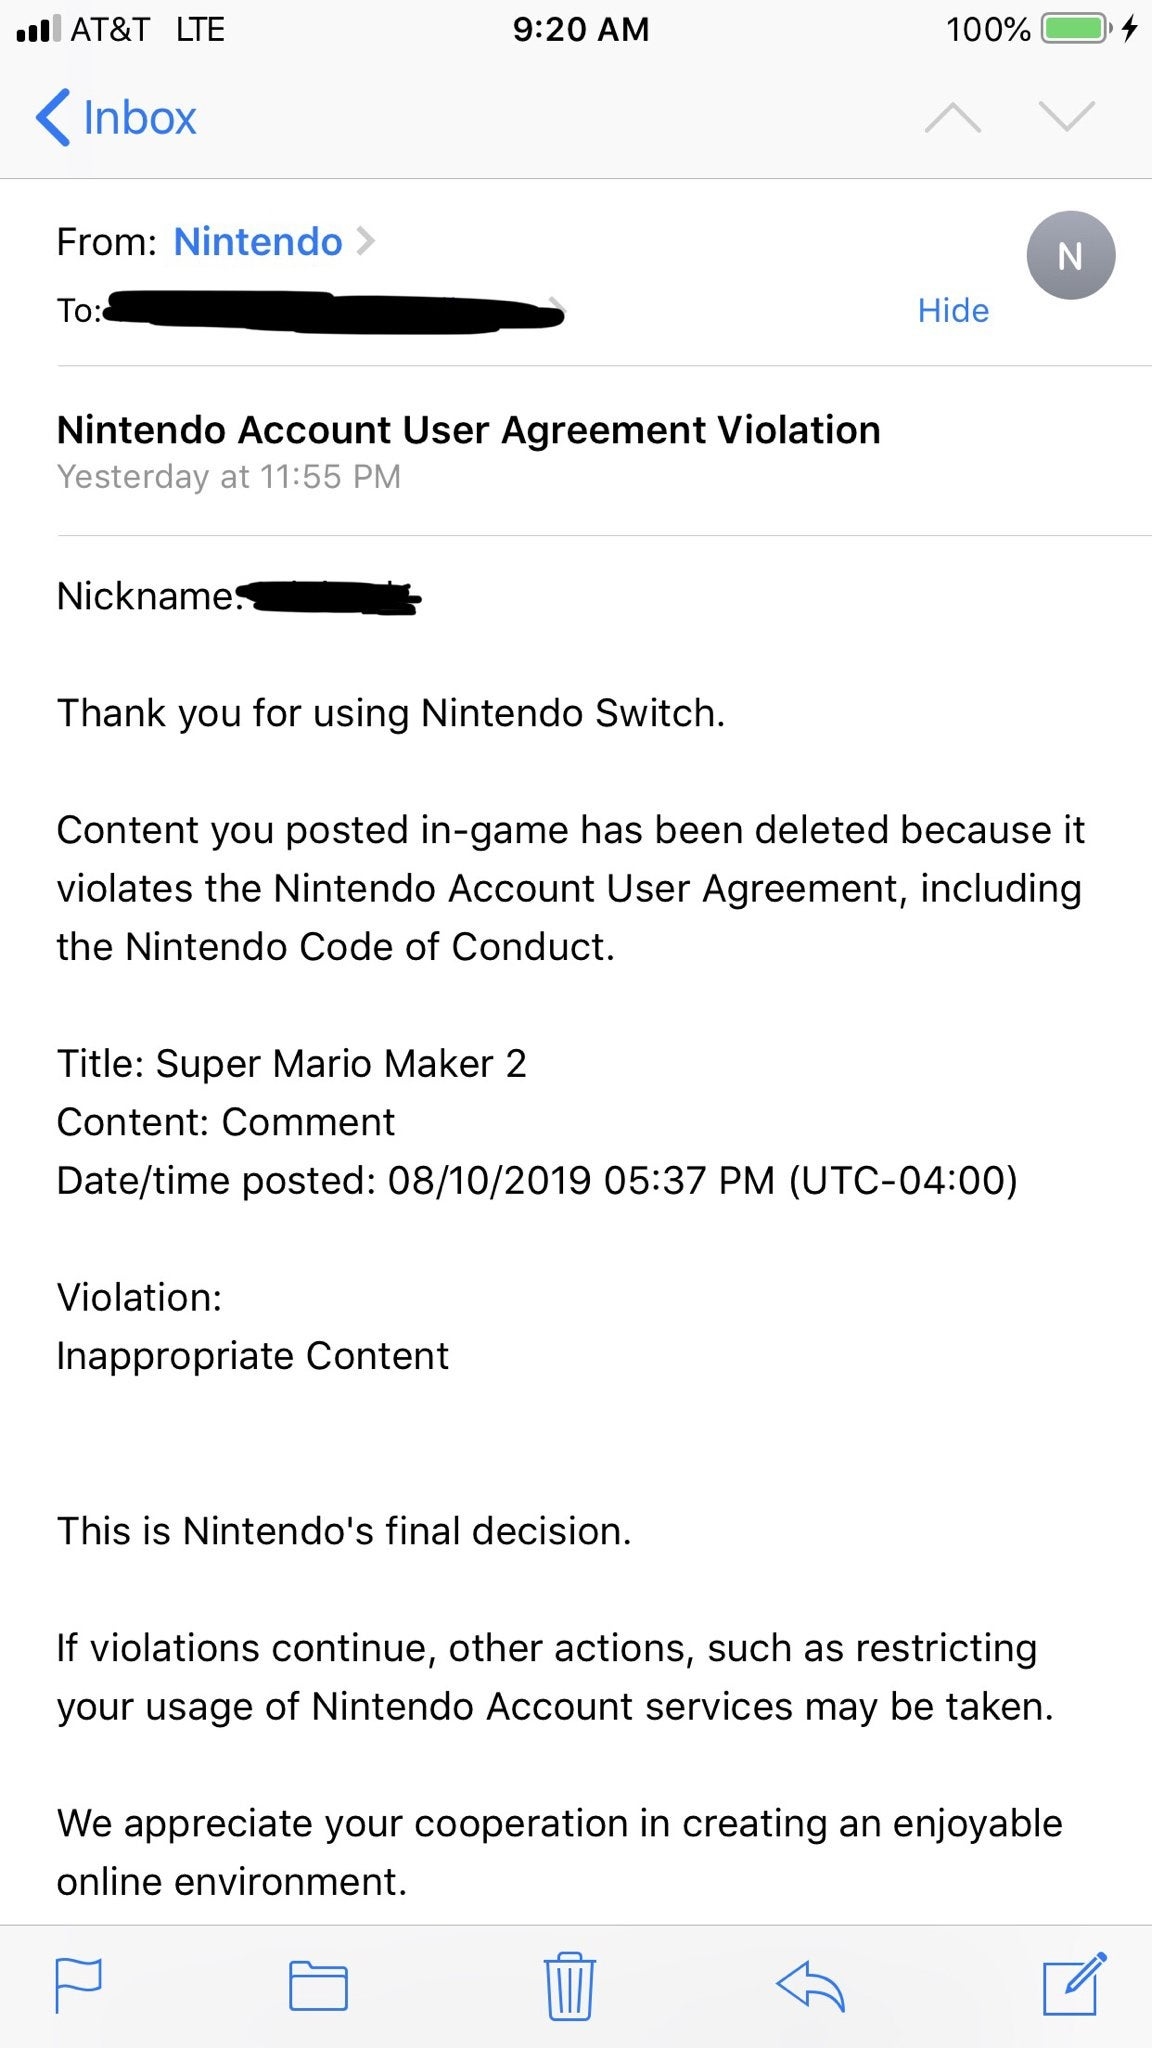
Task: Reply using the arrow icon
Action: coord(810,1985)
